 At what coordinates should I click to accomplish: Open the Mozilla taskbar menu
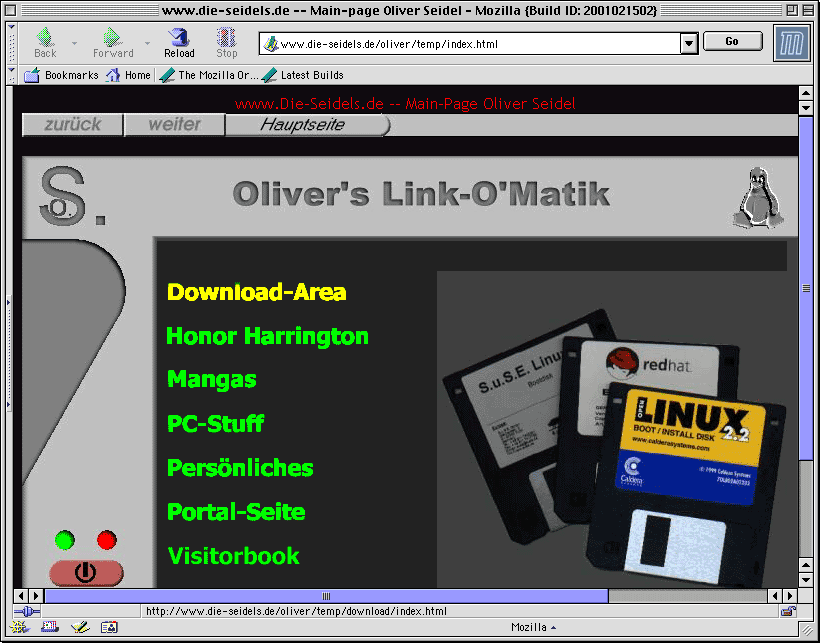pos(533,627)
